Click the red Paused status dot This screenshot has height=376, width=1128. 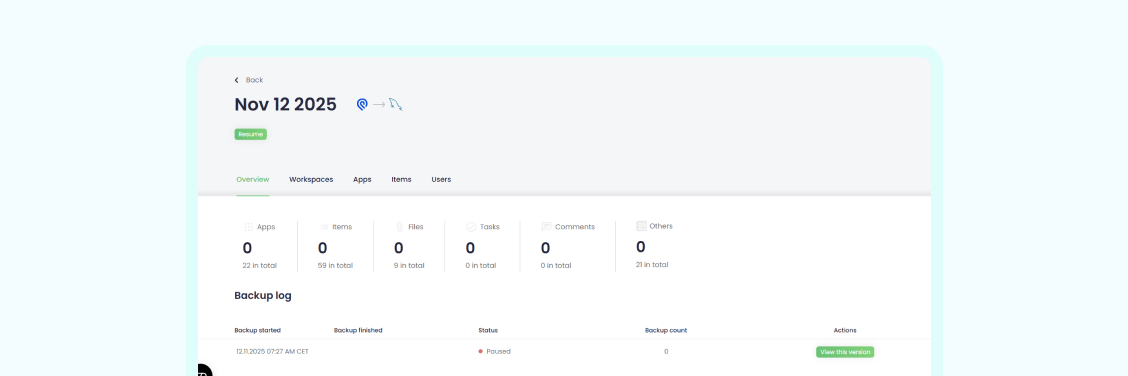(x=481, y=352)
